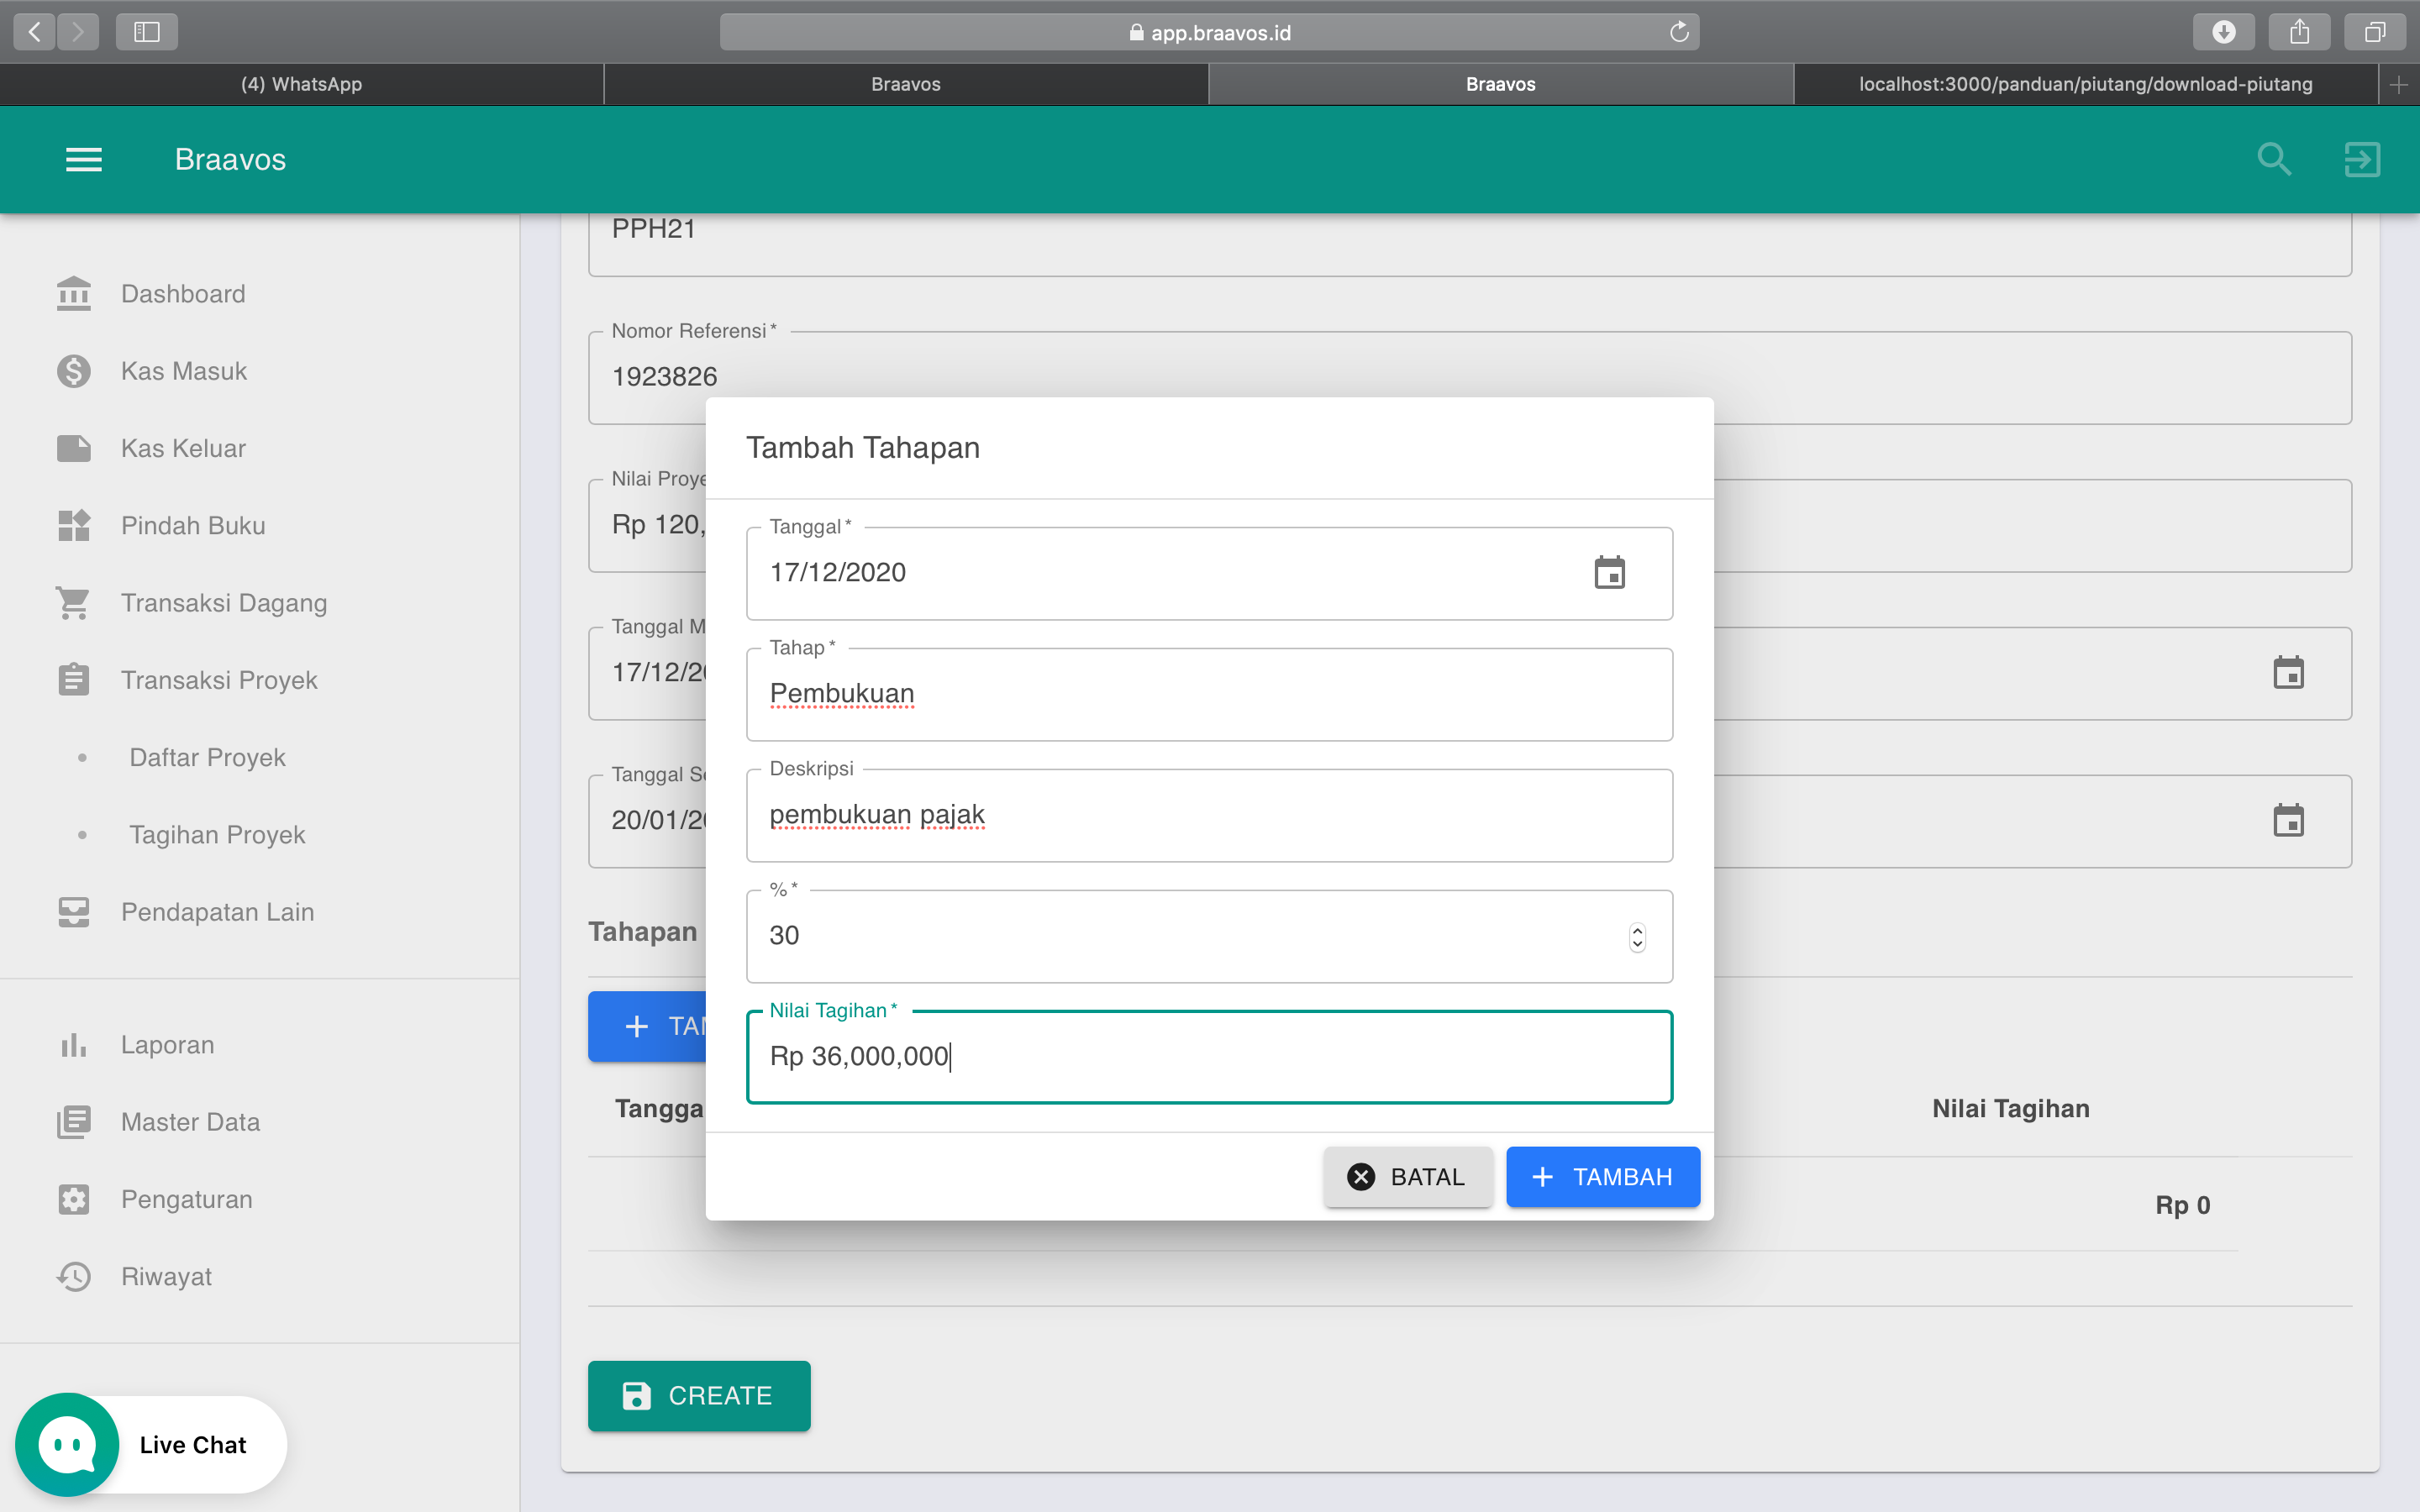Screen dimensions: 2420x1512
Task: Switch to the WhatsApp browser tab
Action: (301, 84)
